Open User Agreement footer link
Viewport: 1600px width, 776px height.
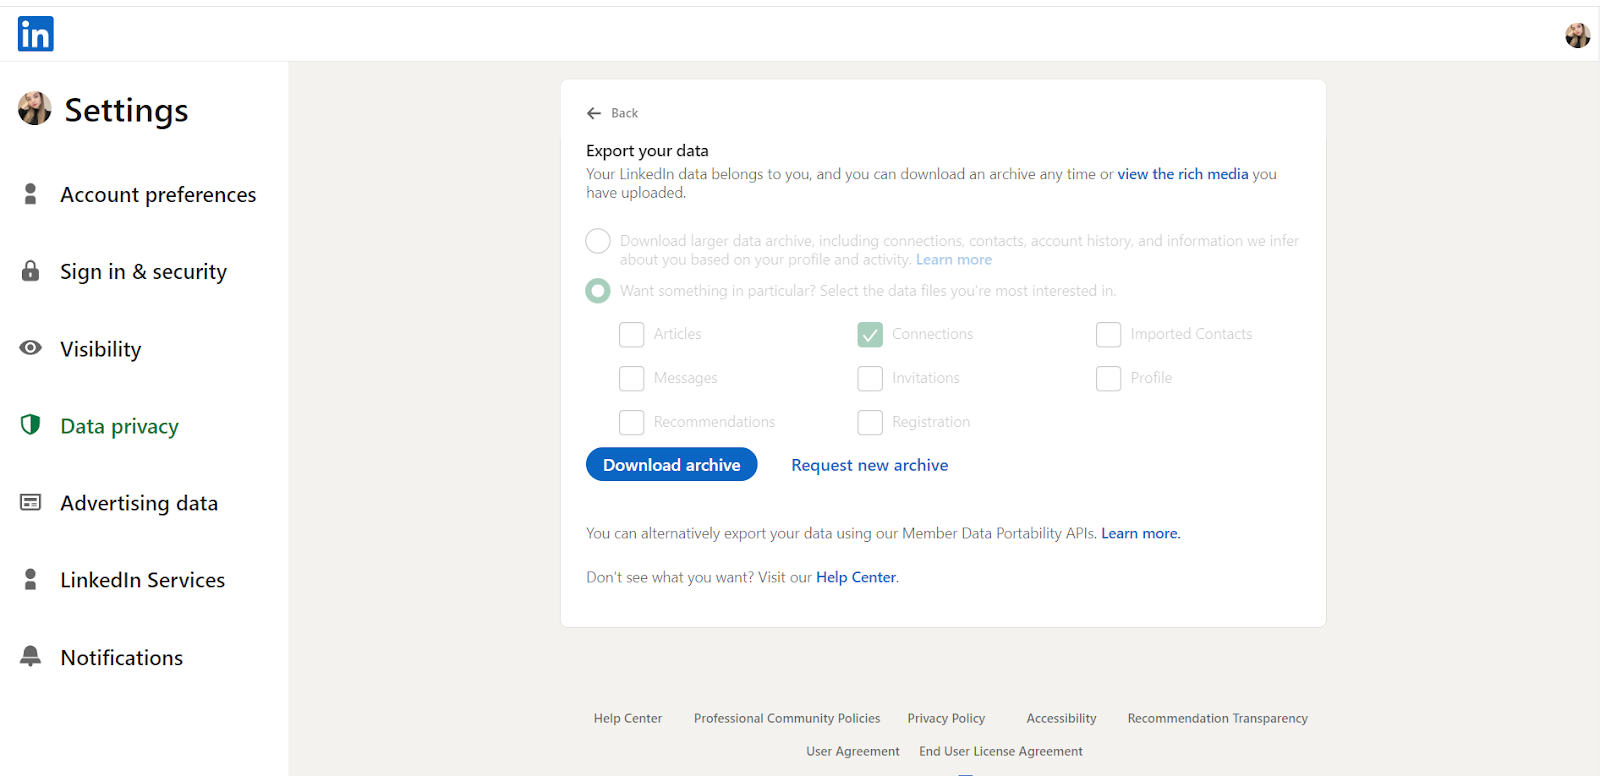853,751
